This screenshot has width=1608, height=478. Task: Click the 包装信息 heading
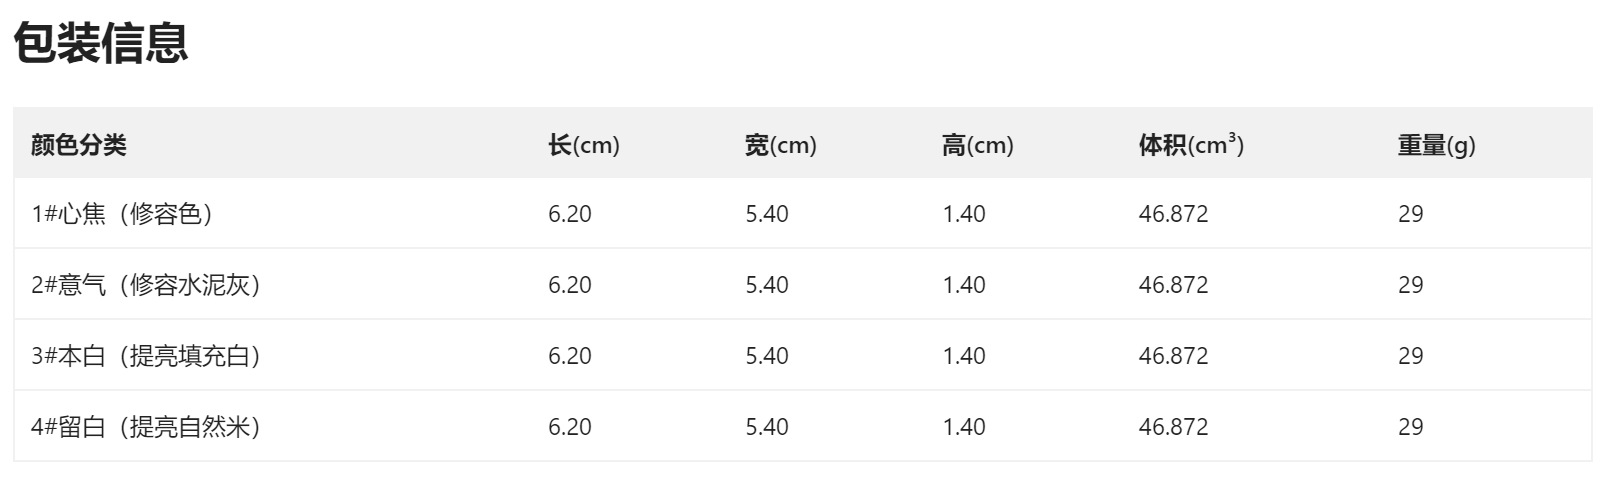[x=101, y=44]
